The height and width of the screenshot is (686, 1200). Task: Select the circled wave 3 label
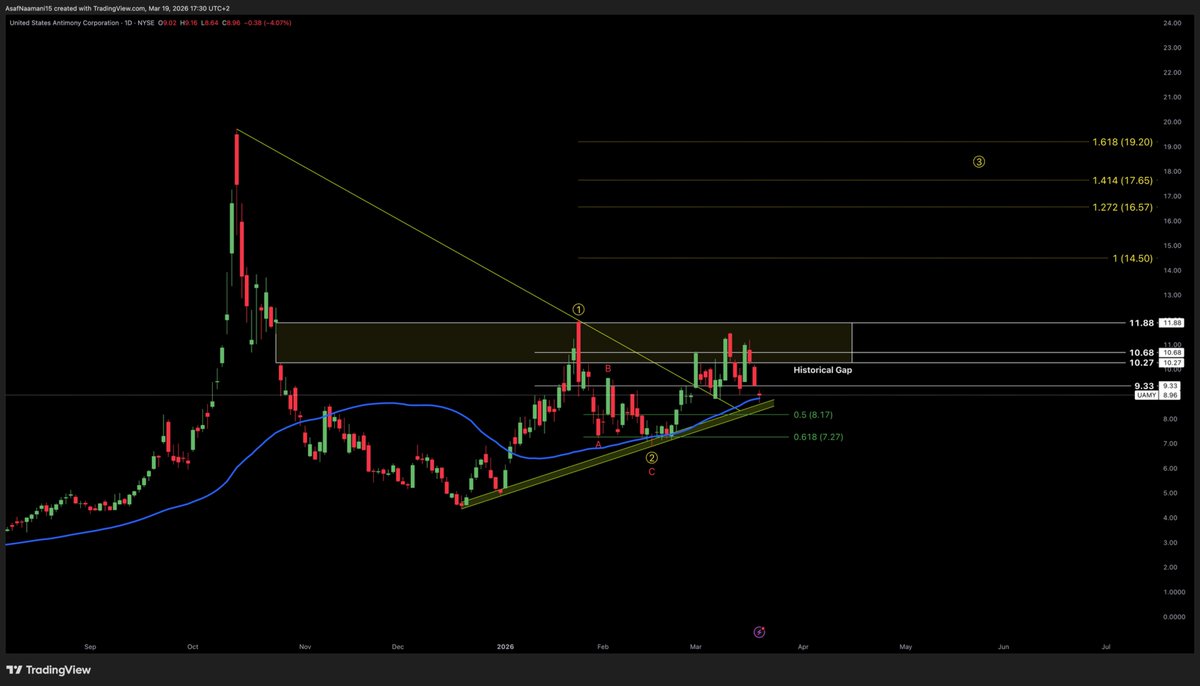pyautogui.click(x=979, y=161)
